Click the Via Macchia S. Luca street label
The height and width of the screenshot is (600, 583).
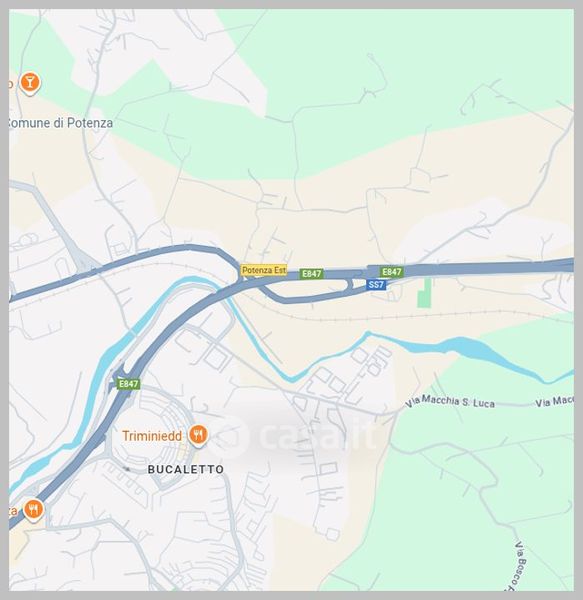pyautogui.click(x=450, y=402)
